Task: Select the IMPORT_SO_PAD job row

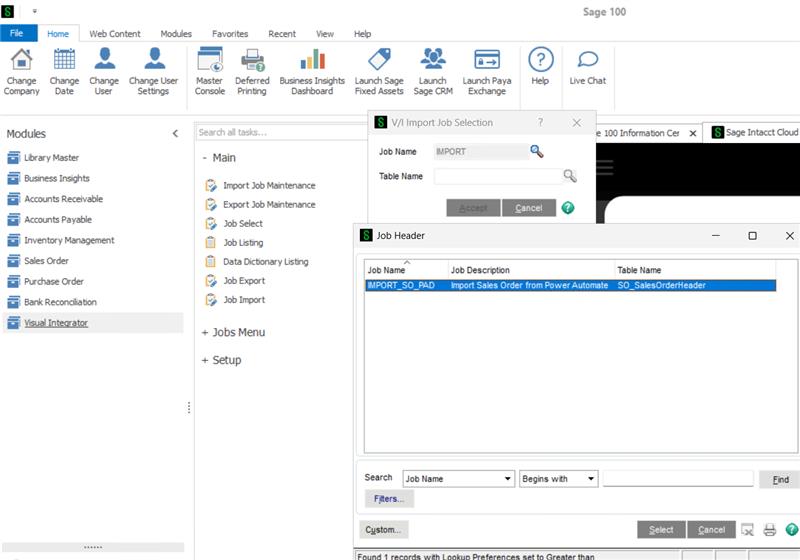Action: 570,286
